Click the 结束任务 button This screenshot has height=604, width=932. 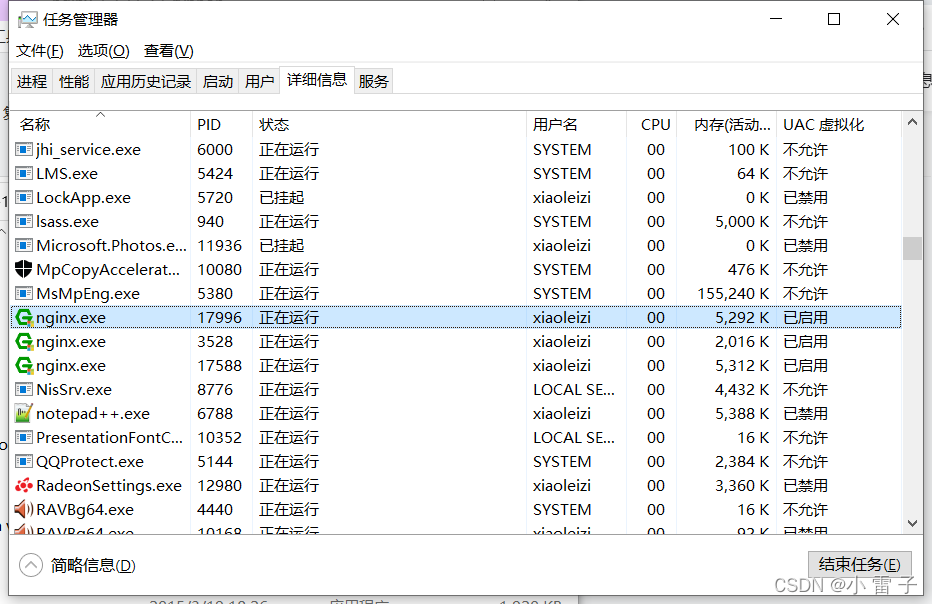point(859,564)
